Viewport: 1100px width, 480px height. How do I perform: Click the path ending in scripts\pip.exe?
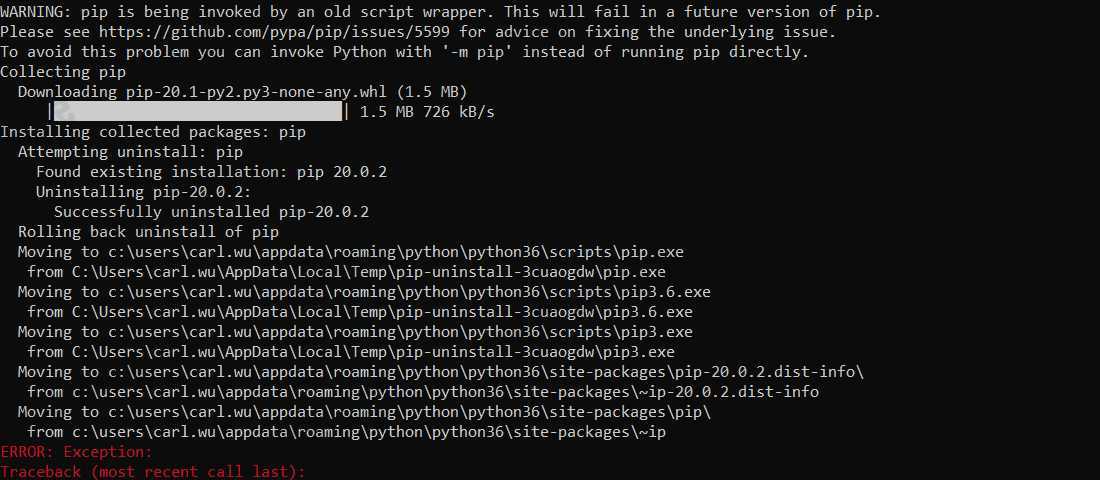coord(396,252)
